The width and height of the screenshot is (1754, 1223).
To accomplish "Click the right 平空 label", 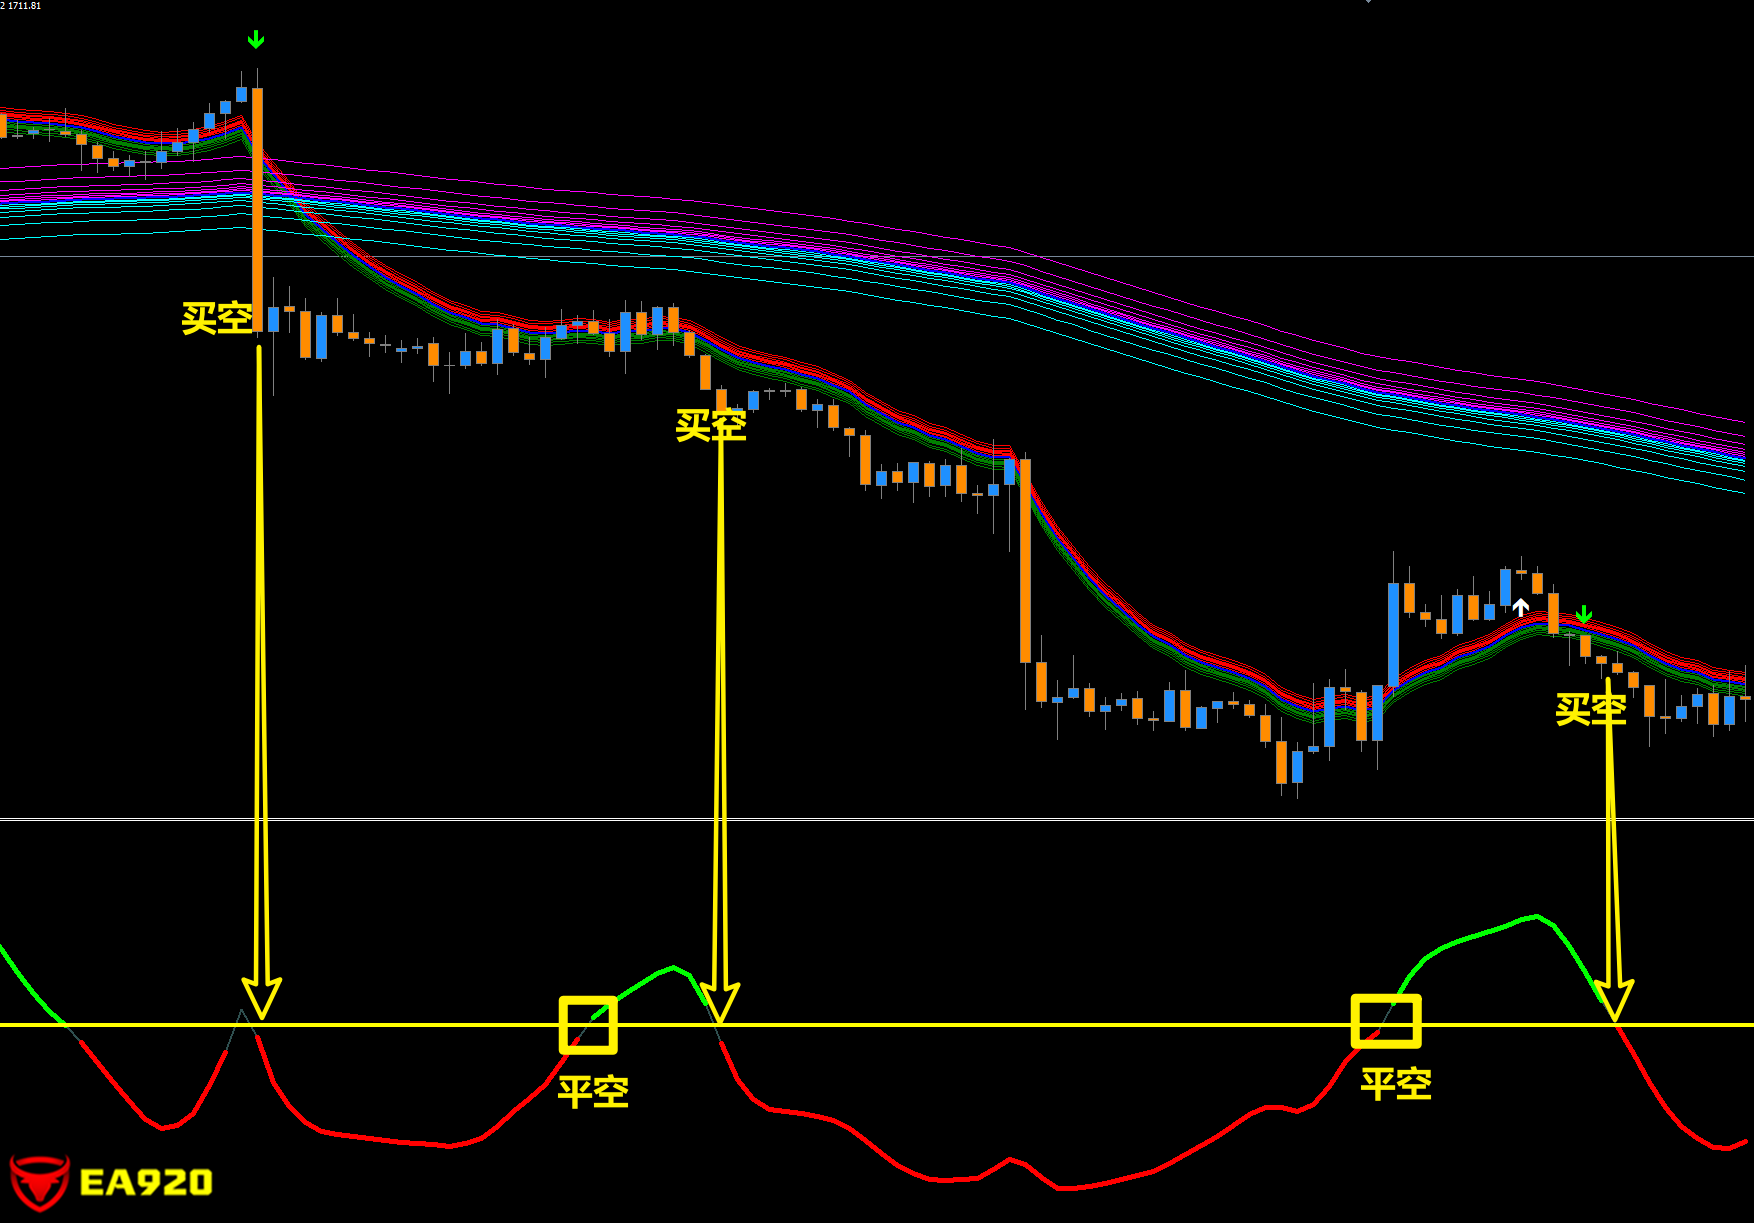I will pyautogui.click(x=1396, y=1084).
